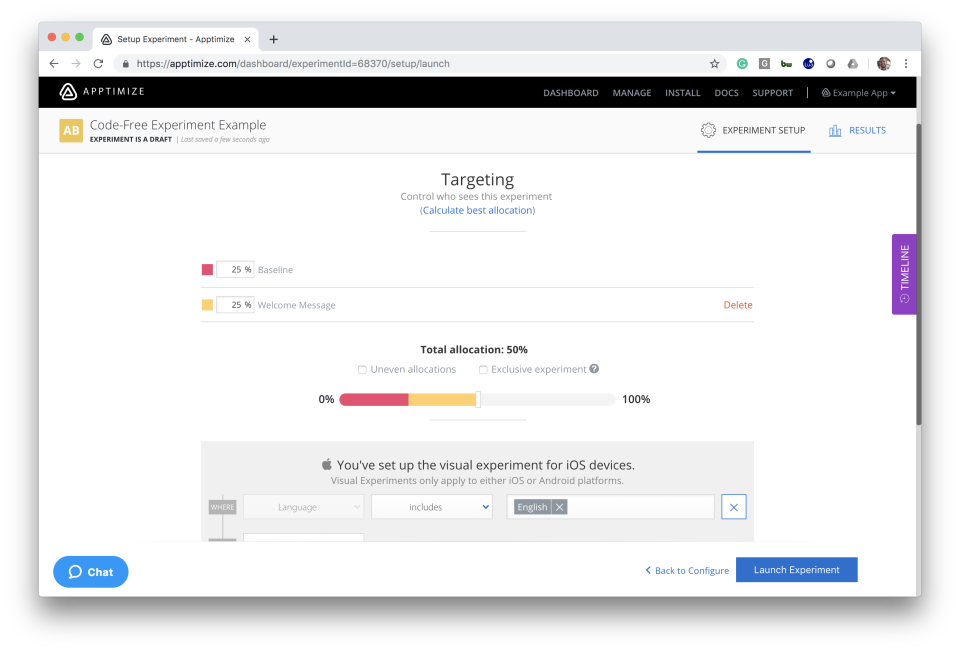The image size is (960, 652).
Task: Enable Uneven allocations checkbox
Action: 362,370
